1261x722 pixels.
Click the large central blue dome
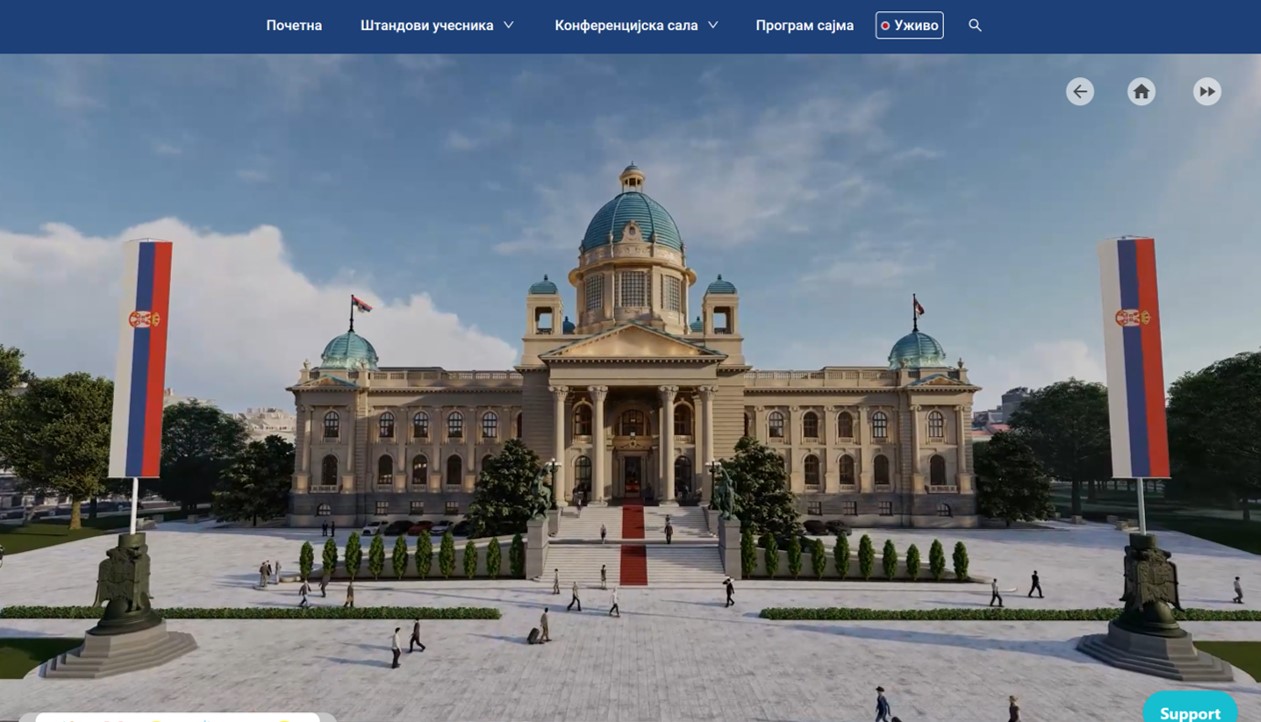point(632,222)
